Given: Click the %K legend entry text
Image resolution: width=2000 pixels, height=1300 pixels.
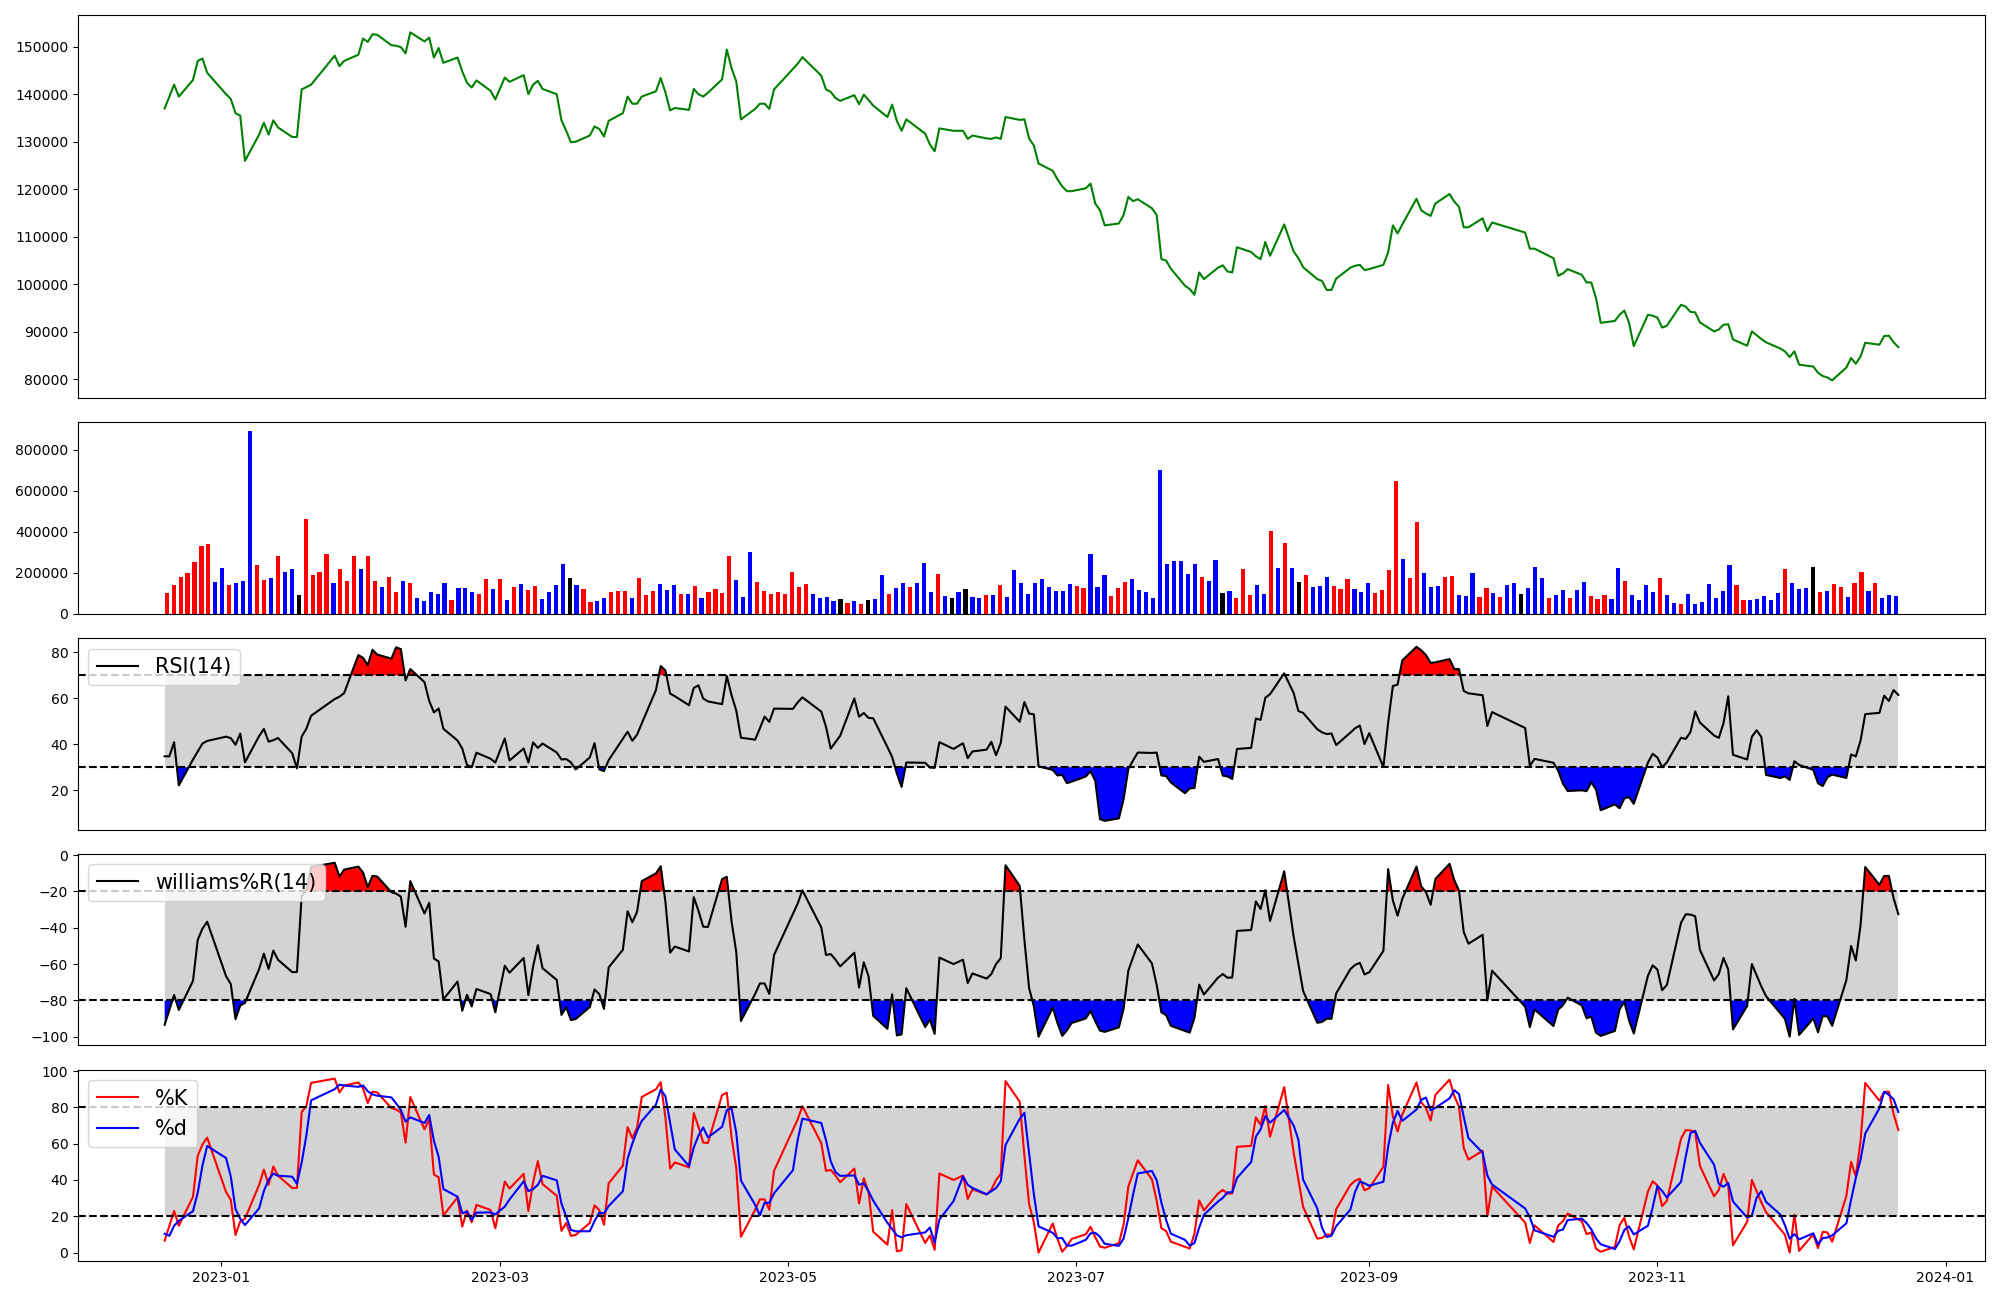Looking at the screenshot, I should point(171,1098).
